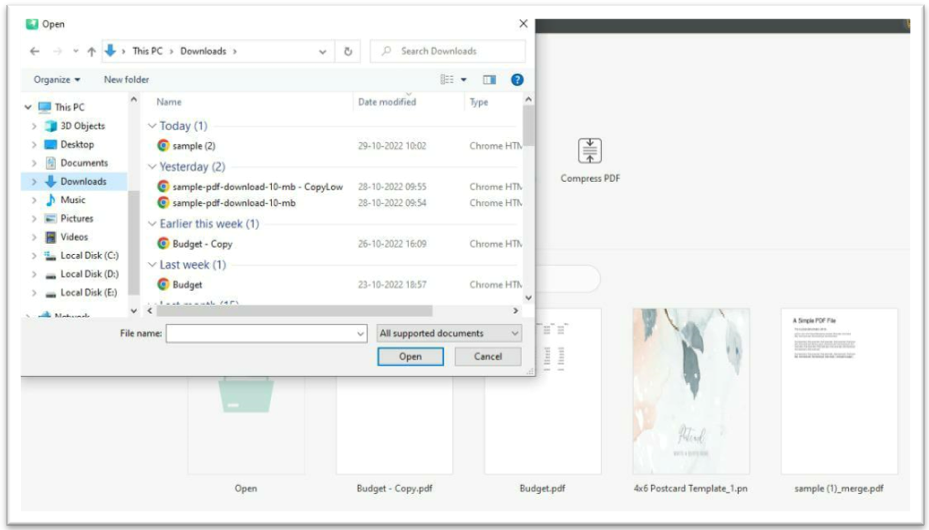Image resolution: width=929 pixels, height=530 pixels.
Task: Select the sample (2) Chrome file icon
Action: point(163,145)
